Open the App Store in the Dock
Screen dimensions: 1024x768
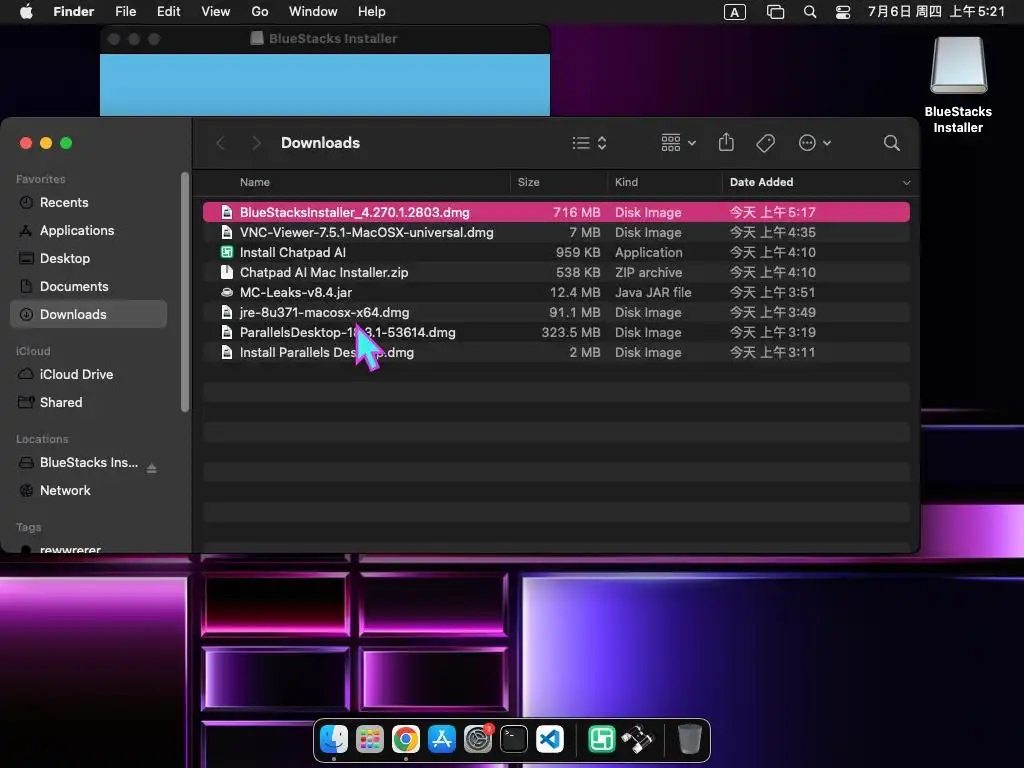(x=441, y=739)
